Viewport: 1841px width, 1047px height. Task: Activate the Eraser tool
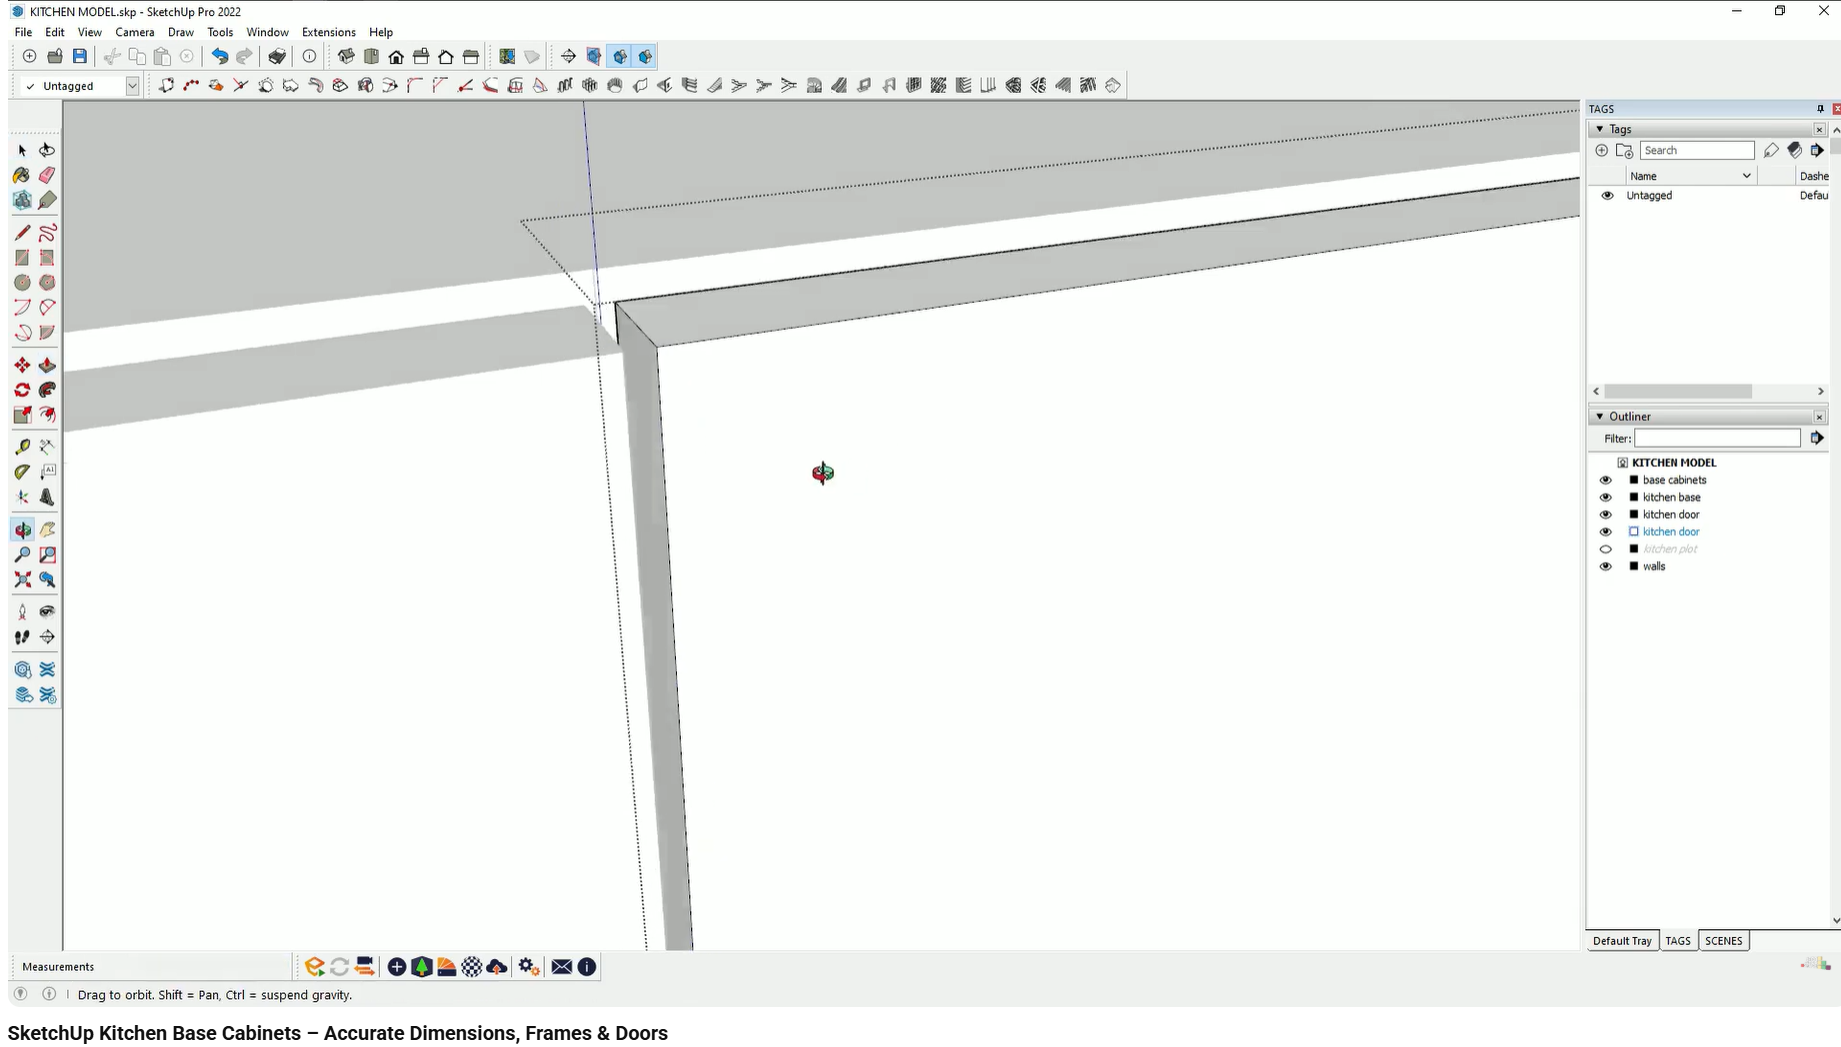[x=47, y=175]
